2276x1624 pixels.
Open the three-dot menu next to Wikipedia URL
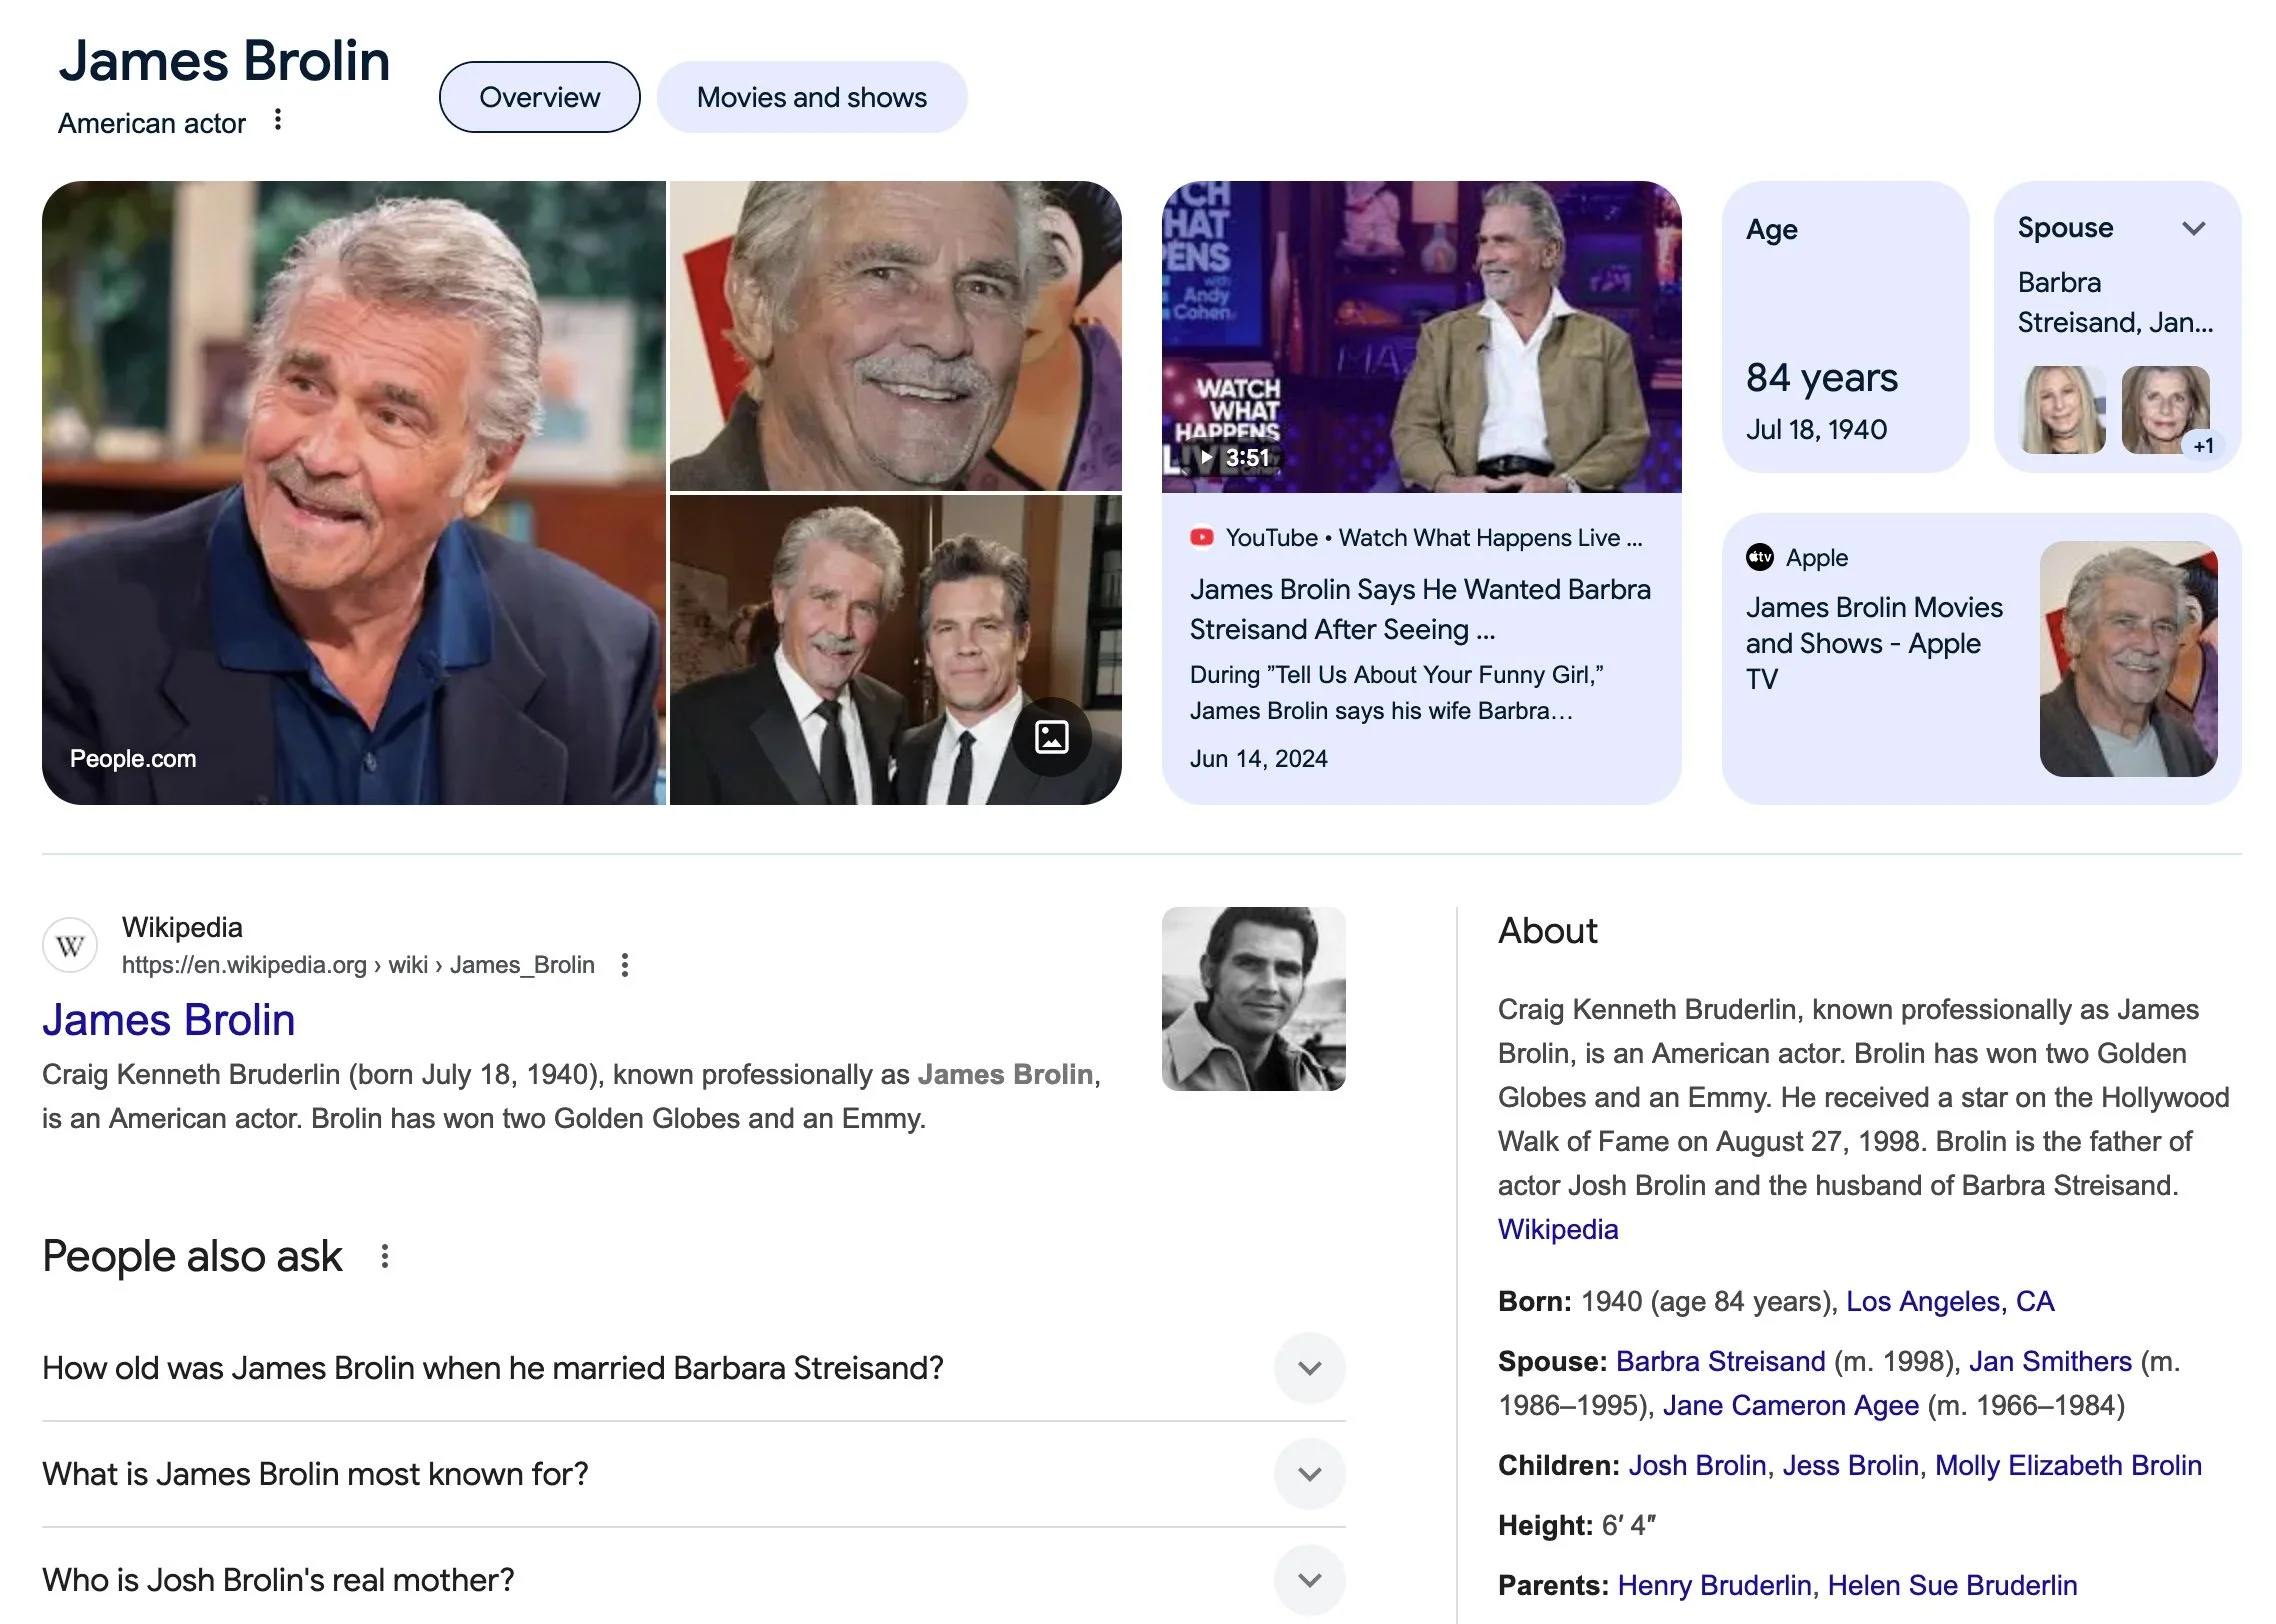625,965
